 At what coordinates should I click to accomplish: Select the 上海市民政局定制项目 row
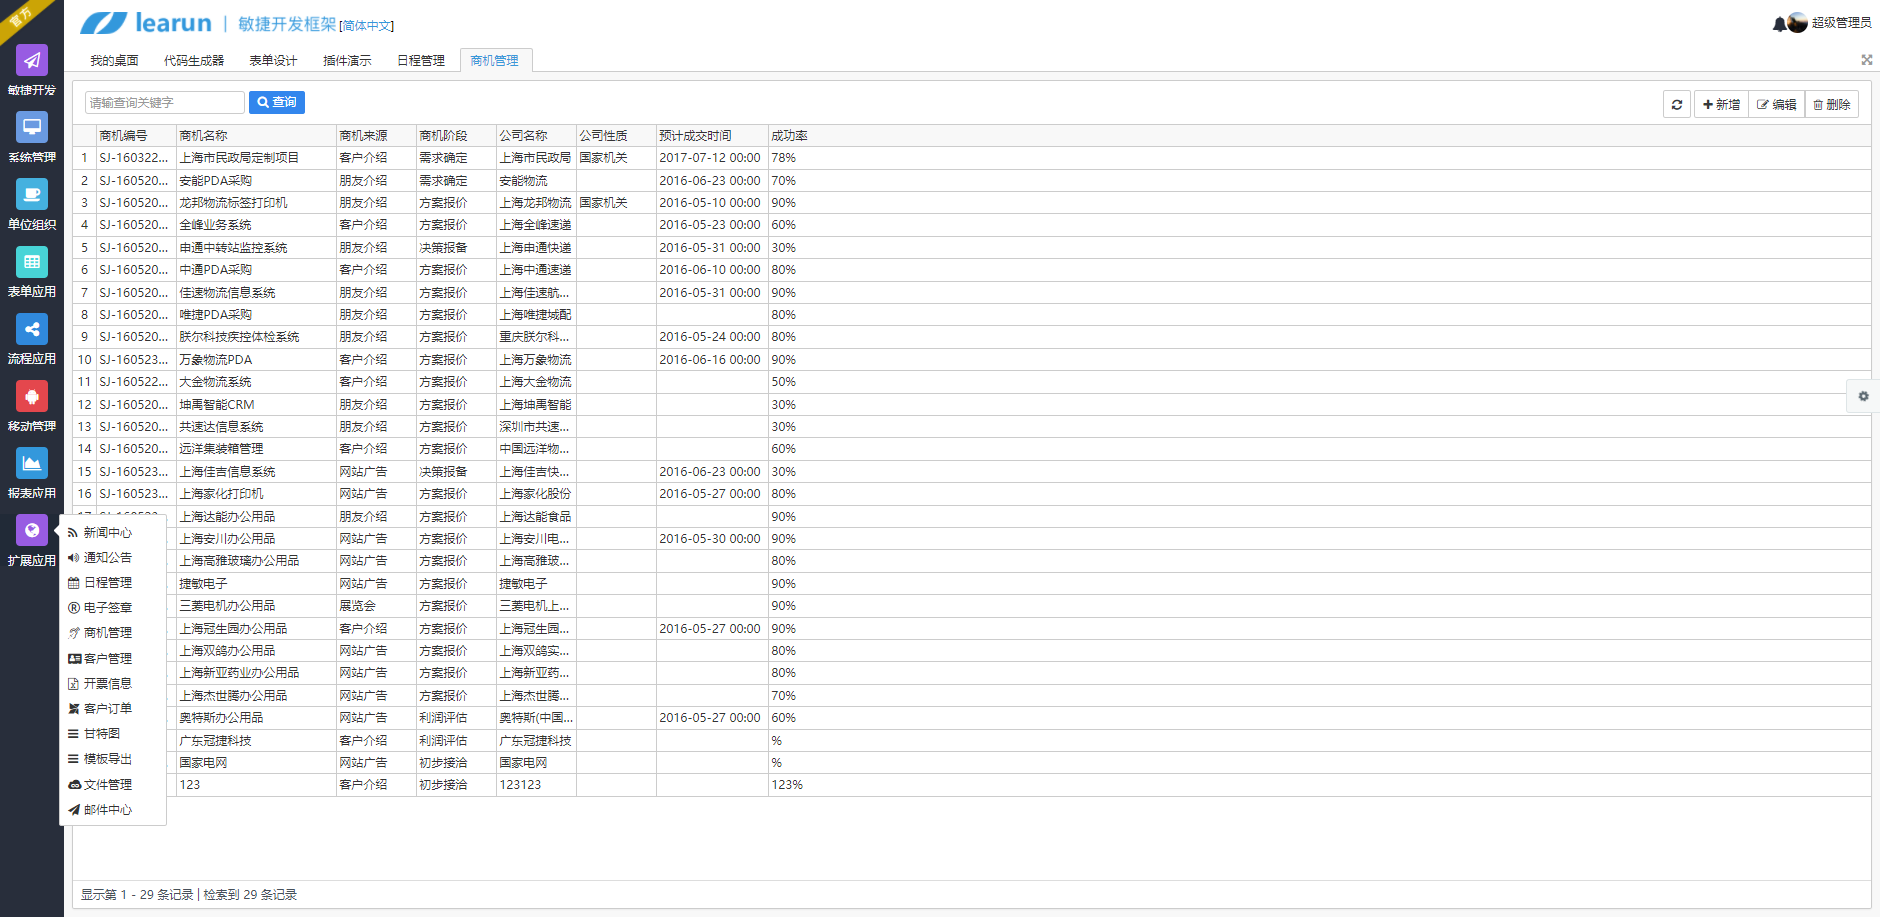click(x=239, y=158)
